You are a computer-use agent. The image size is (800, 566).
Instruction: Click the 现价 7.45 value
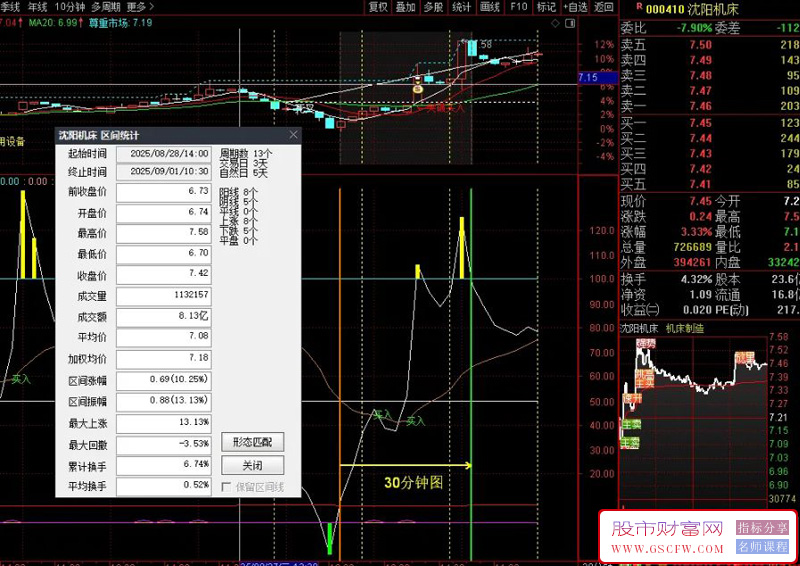pos(701,201)
